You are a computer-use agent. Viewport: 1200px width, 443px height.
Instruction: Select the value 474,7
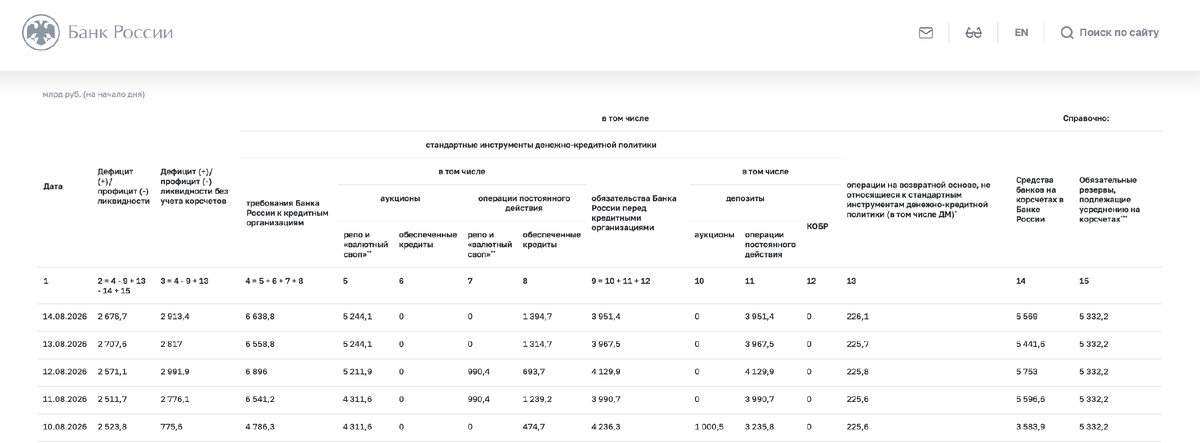[534, 426]
